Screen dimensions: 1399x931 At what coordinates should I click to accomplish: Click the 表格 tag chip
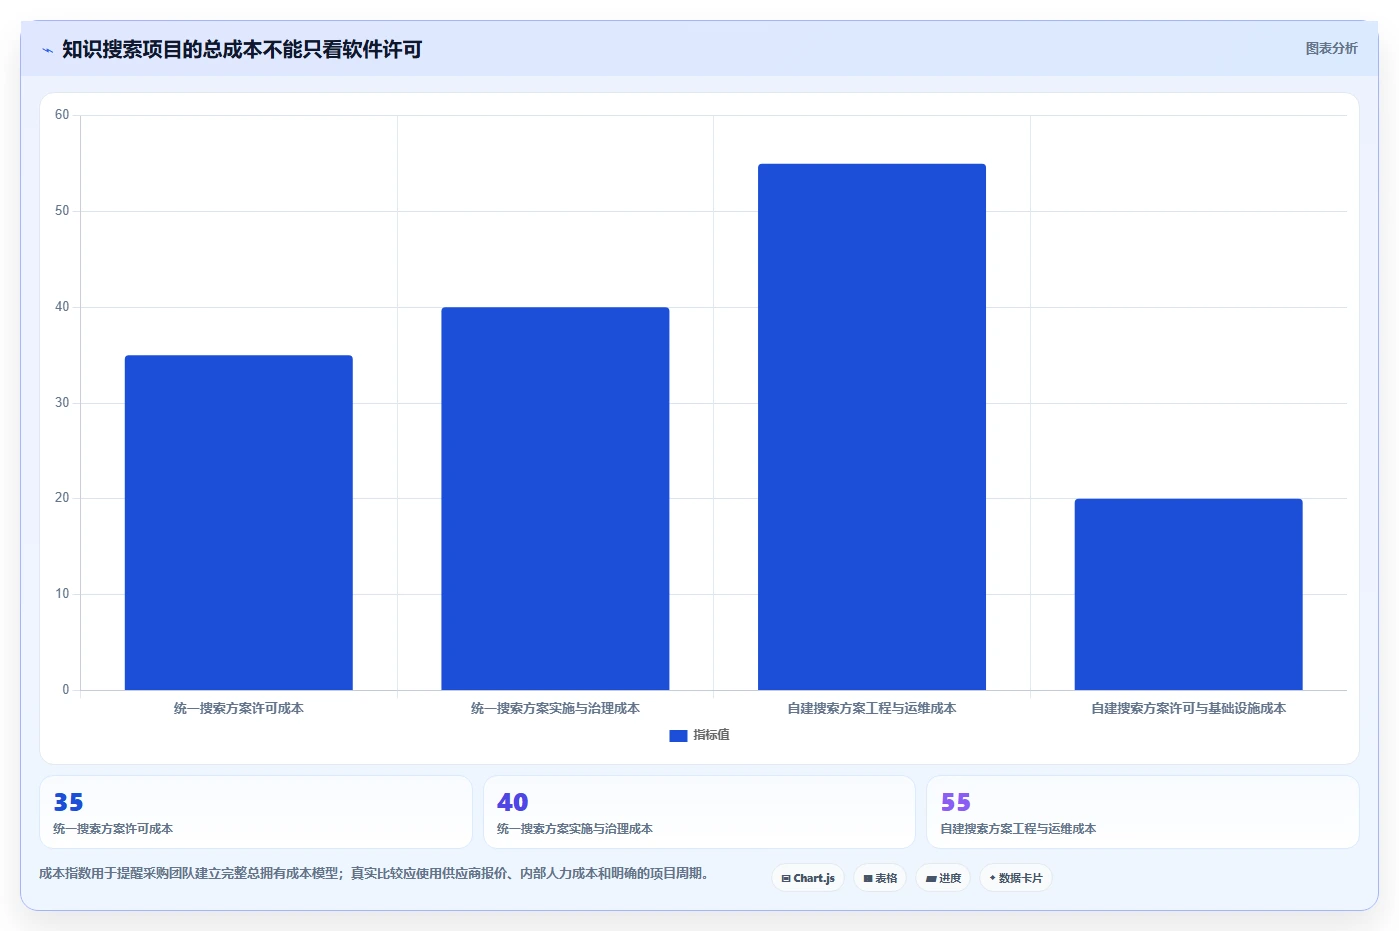880,878
